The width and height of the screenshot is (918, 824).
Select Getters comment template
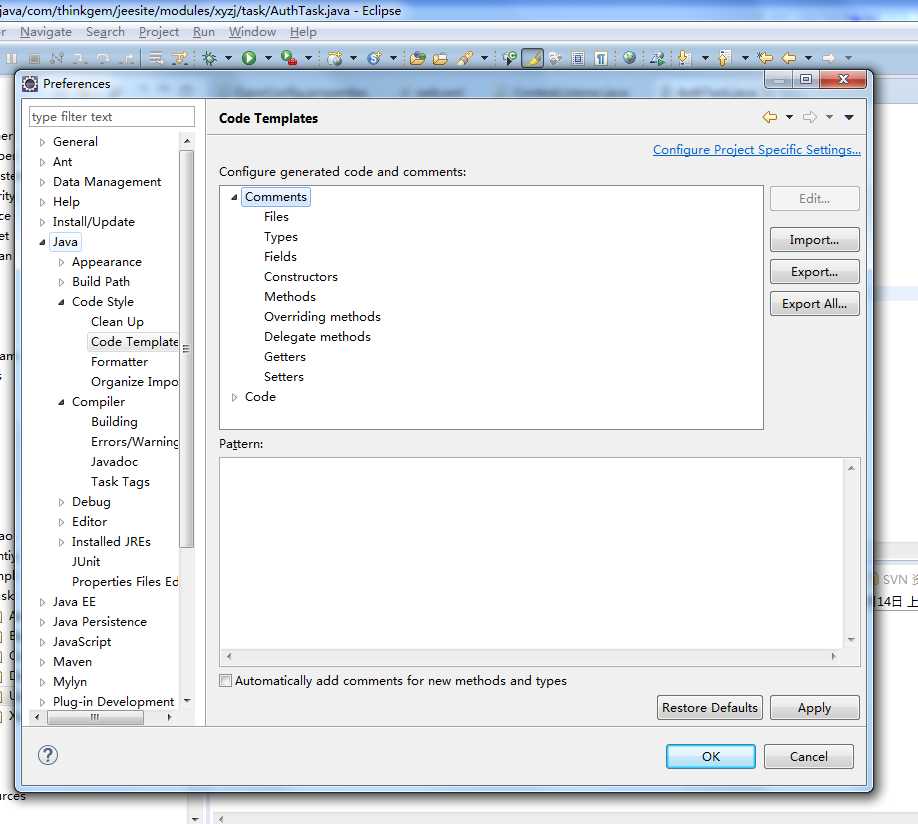(x=285, y=357)
